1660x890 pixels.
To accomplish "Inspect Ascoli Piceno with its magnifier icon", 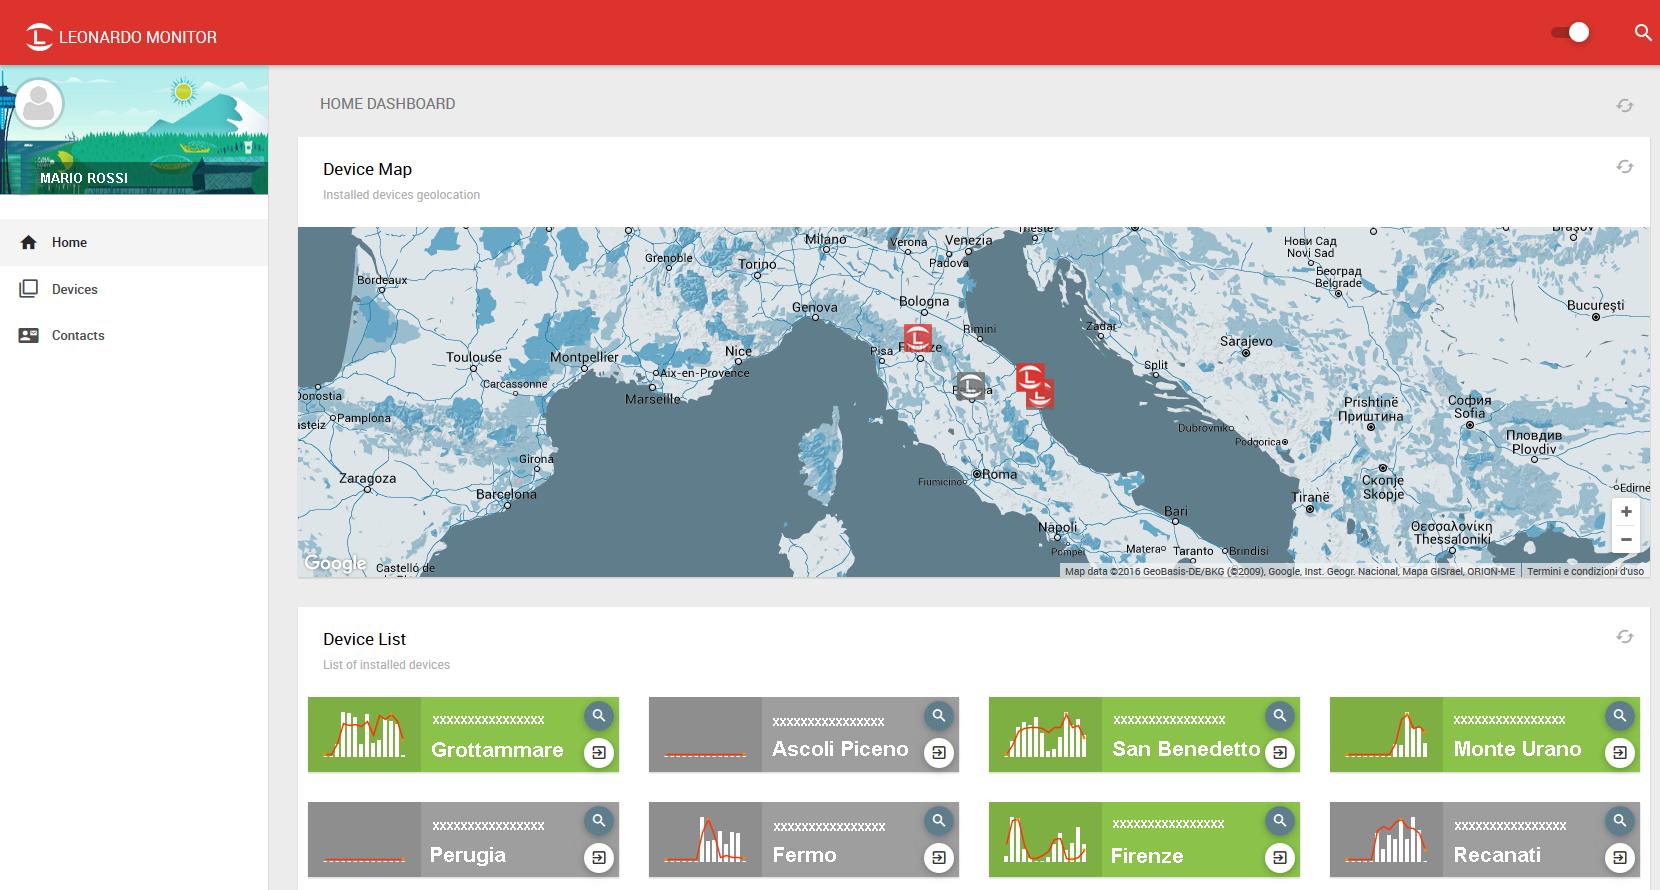I will [938, 715].
